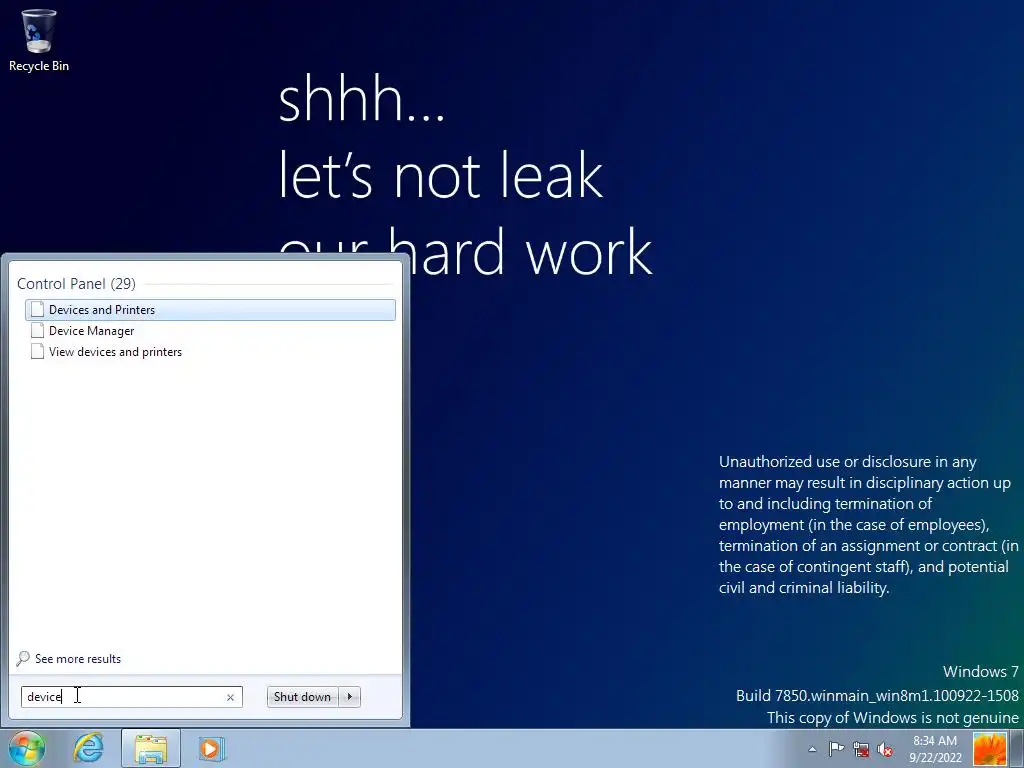Open Windows Explorer folder icon on taskbar
The width and height of the screenshot is (1024, 768).
(150, 748)
